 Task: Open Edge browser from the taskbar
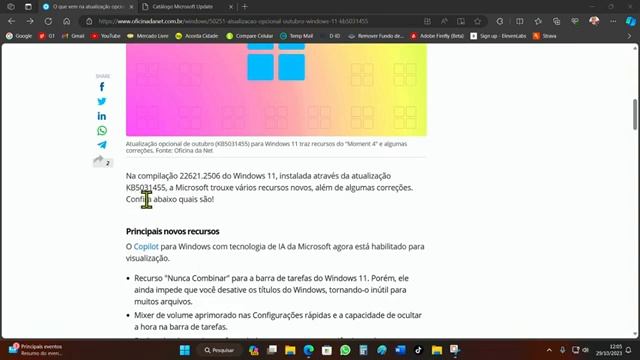pos(309,350)
